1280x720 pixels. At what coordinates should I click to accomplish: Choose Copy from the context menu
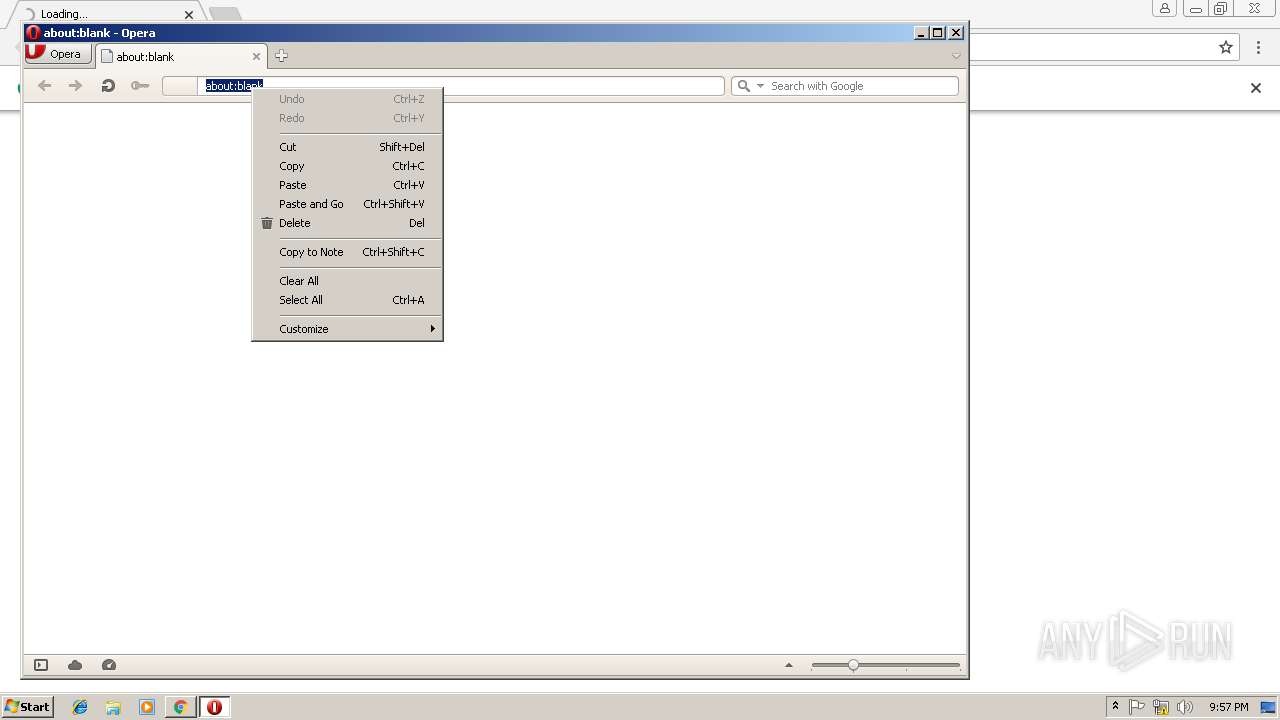pyautogui.click(x=347, y=166)
